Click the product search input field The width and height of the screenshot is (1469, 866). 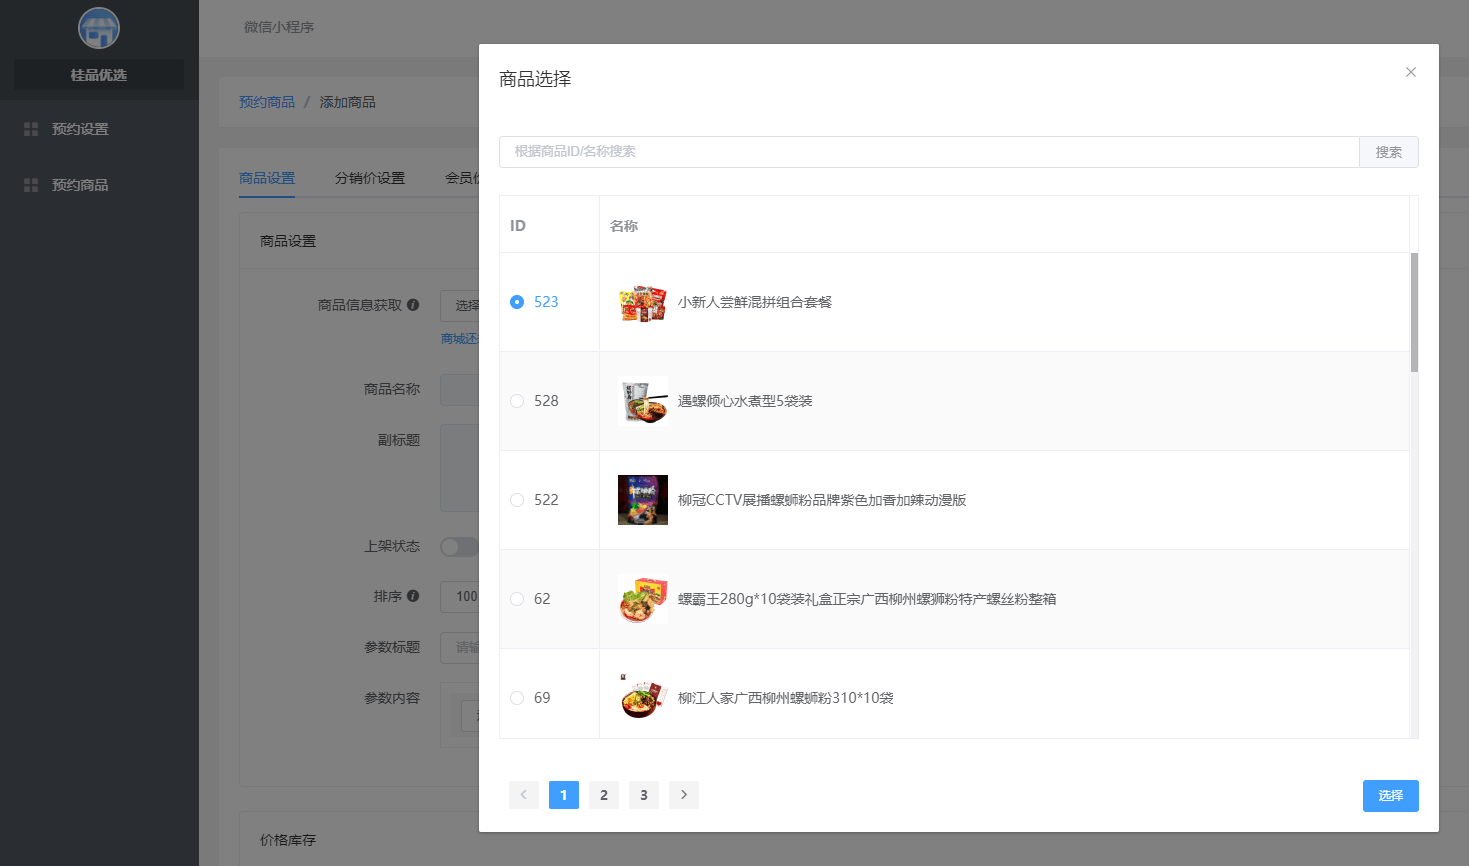929,152
